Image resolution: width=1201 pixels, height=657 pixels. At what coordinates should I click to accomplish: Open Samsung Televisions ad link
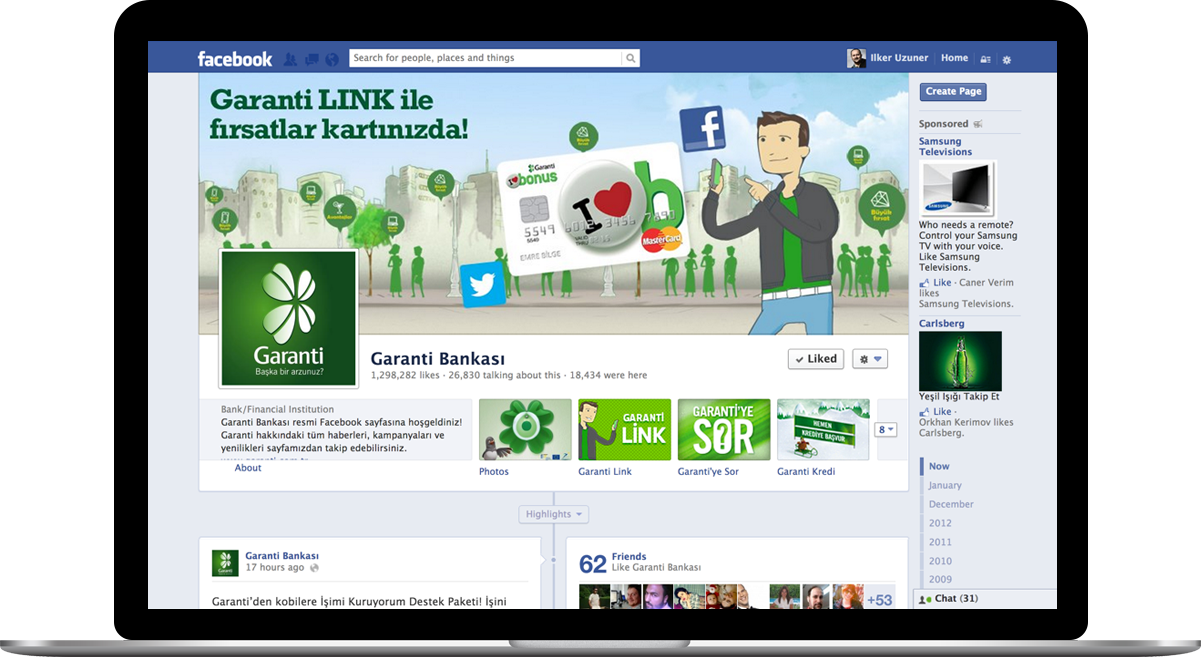pos(945,147)
